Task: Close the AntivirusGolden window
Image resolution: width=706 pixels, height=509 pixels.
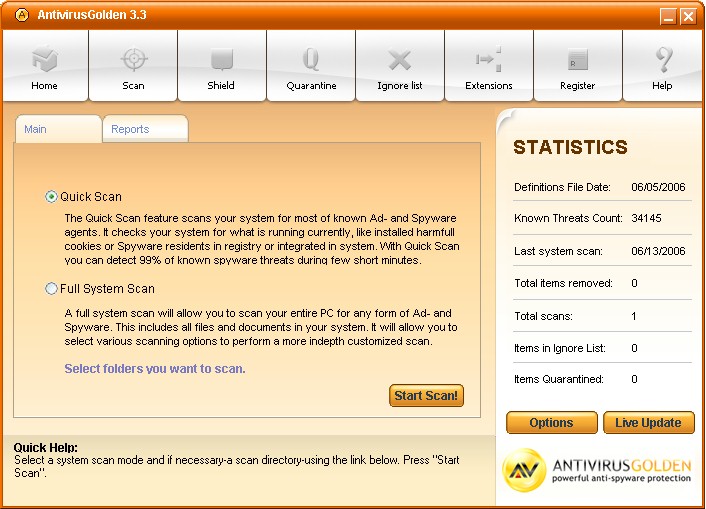Action: pyautogui.click(x=688, y=17)
